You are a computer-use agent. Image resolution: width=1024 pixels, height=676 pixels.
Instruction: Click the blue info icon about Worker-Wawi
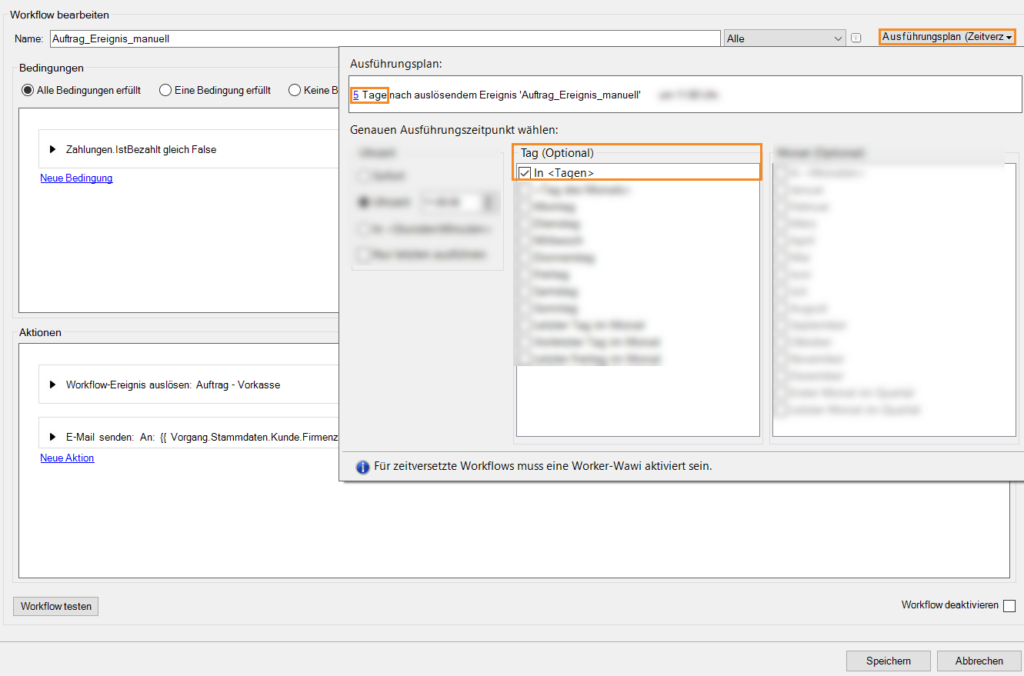363,466
